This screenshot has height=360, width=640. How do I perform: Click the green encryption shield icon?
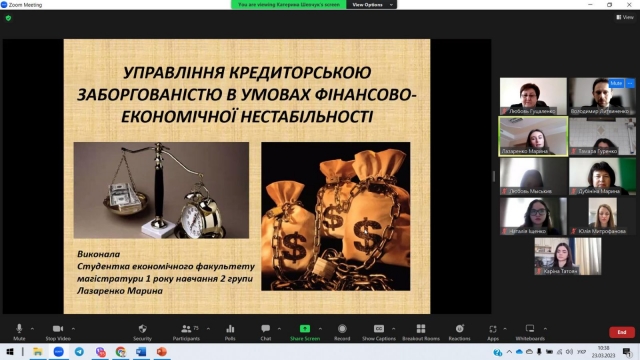pyautogui.click(x=9, y=18)
